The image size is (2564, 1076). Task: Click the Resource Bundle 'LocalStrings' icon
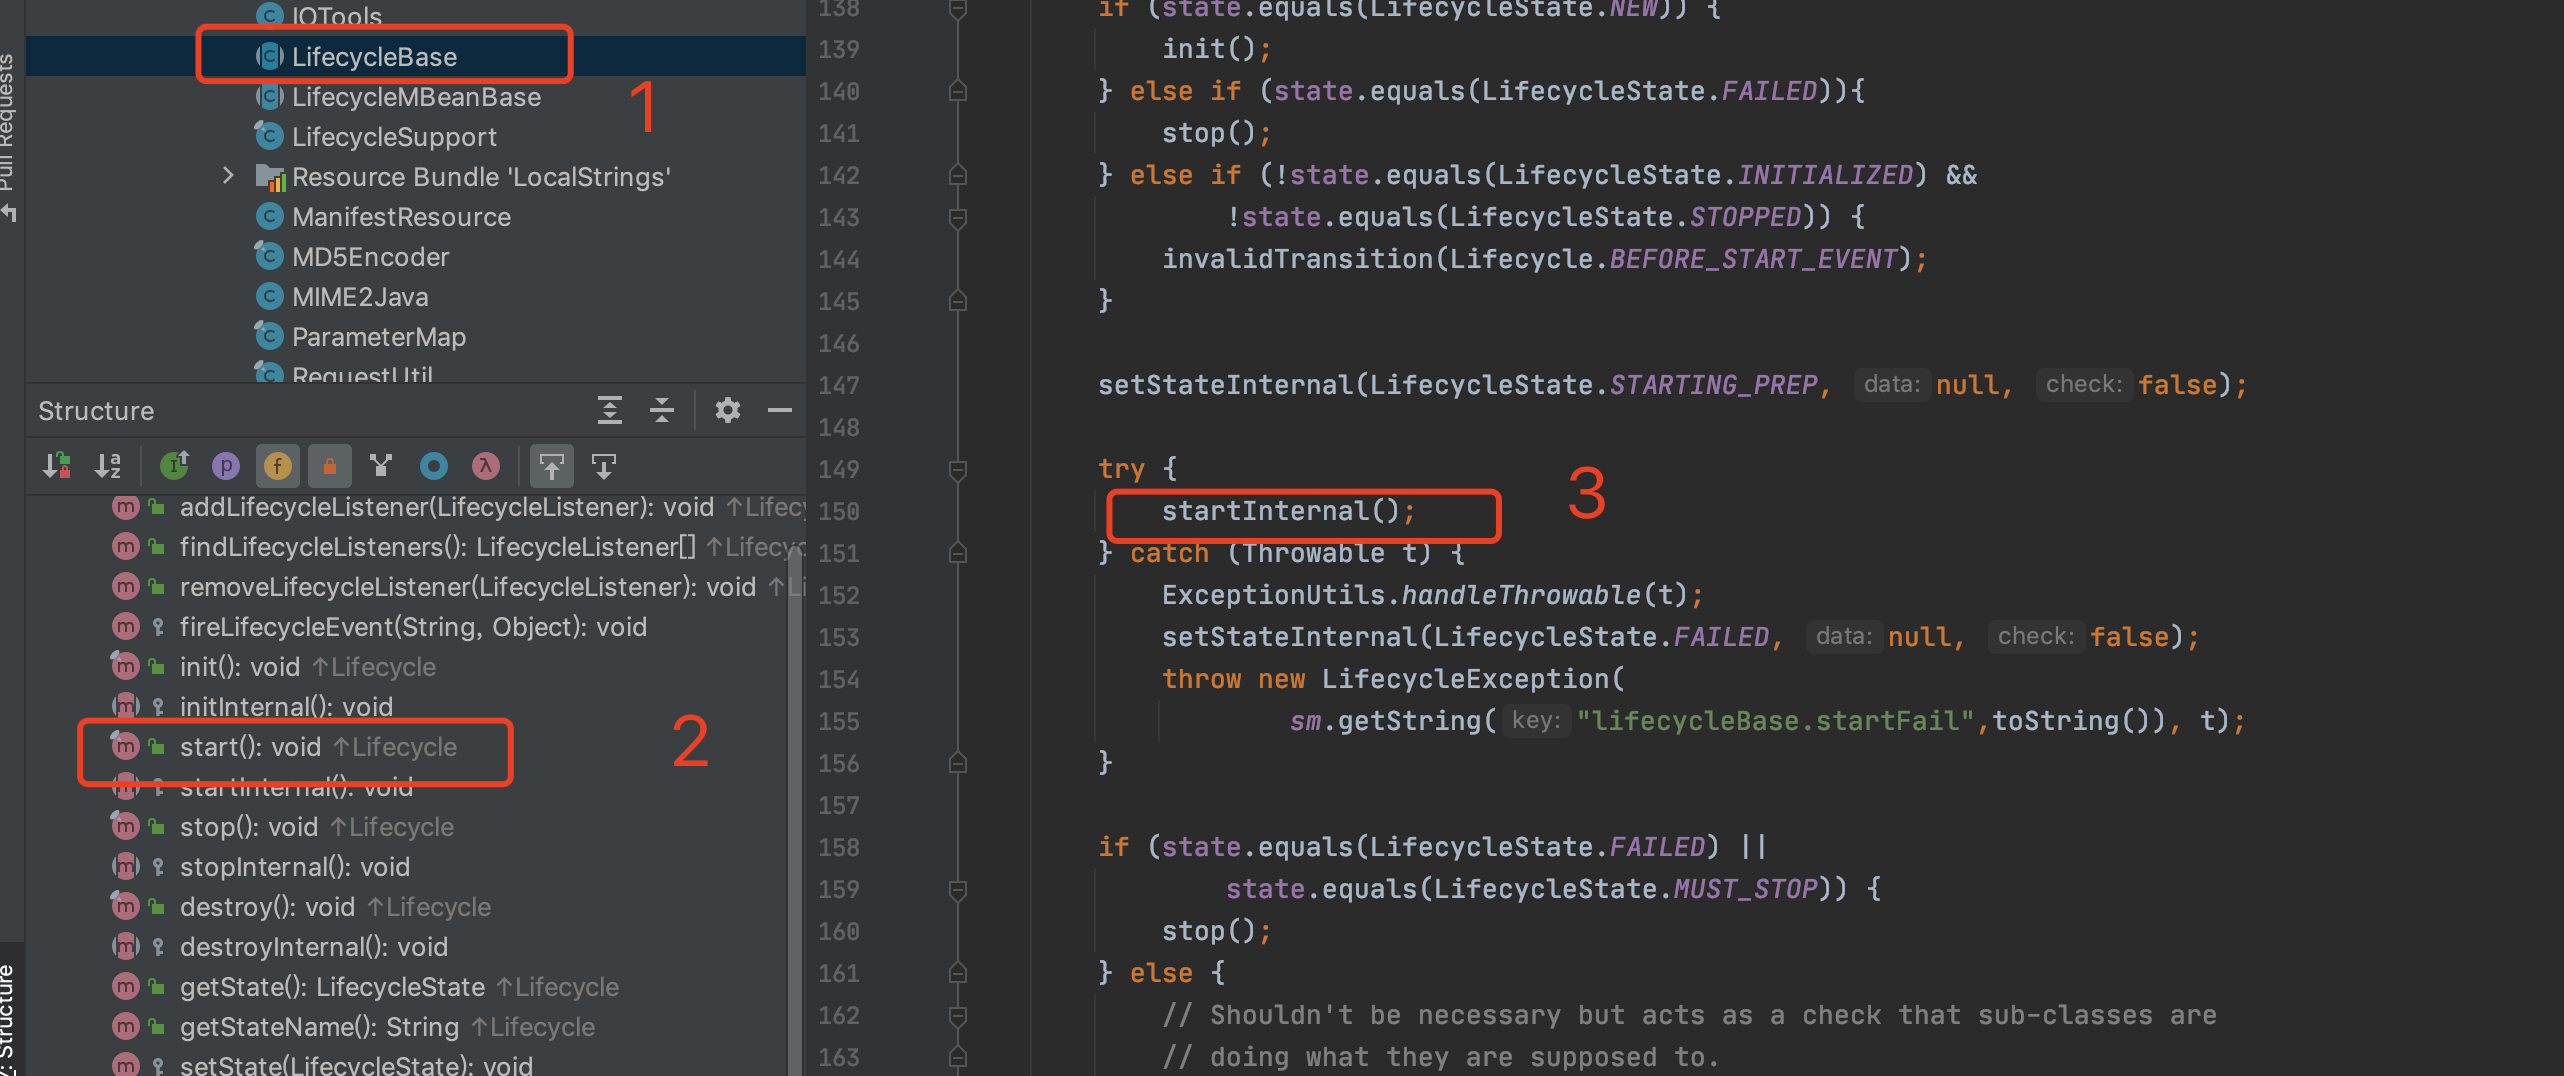pos(270,177)
